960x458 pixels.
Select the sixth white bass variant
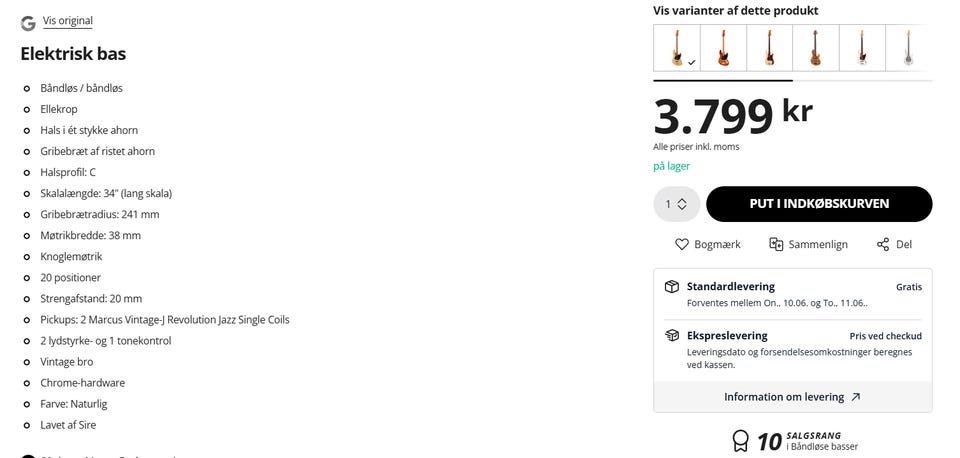(909, 48)
